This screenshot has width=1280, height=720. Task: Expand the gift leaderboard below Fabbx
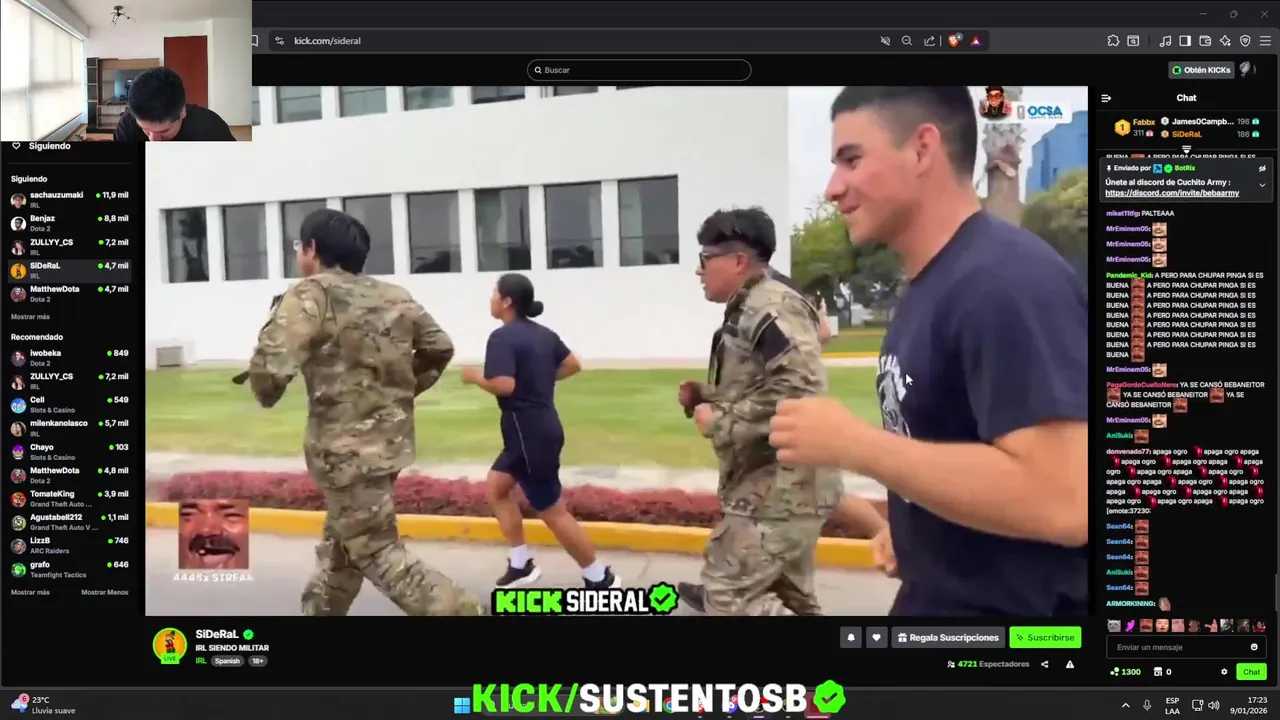[x=1186, y=149]
